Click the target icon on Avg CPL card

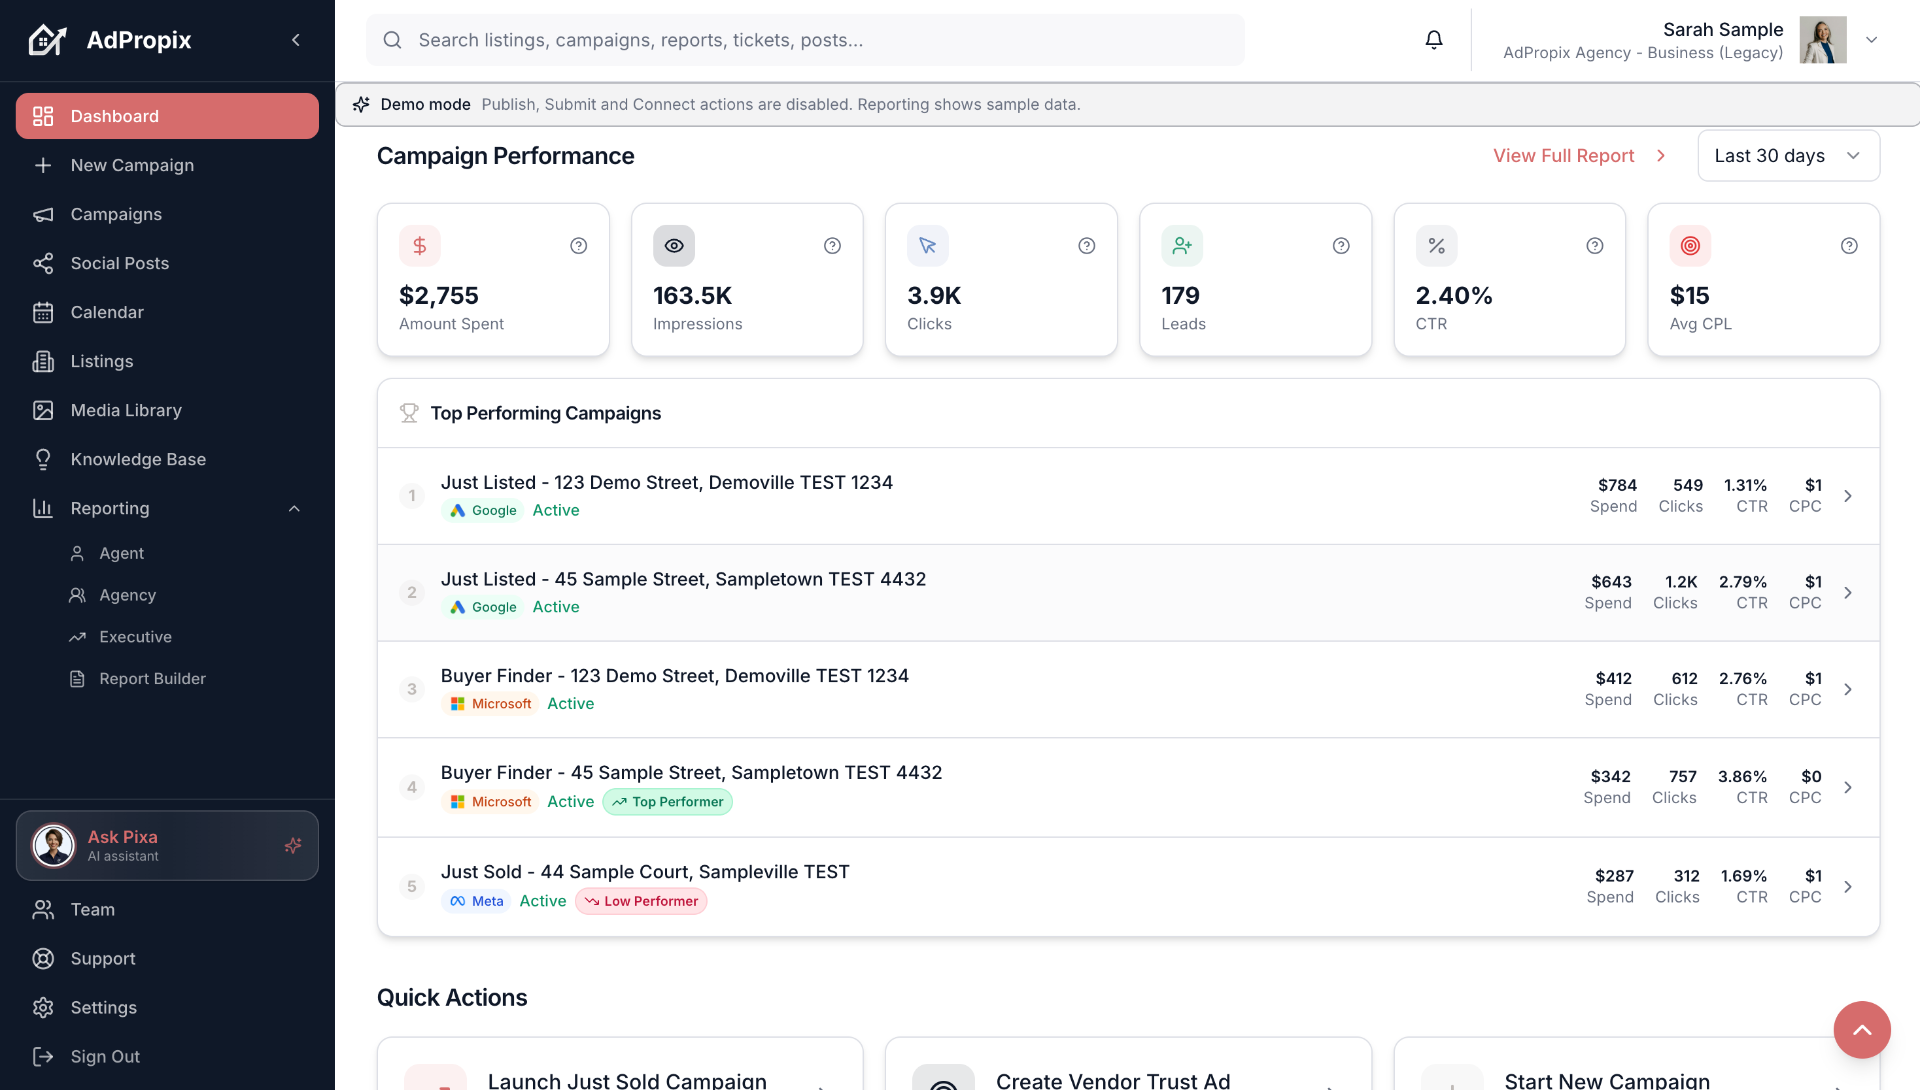1690,246
